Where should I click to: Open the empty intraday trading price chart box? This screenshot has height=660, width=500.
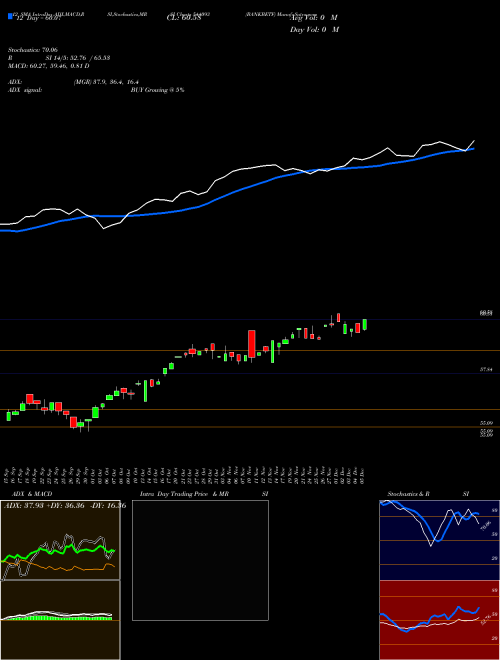[200, 560]
